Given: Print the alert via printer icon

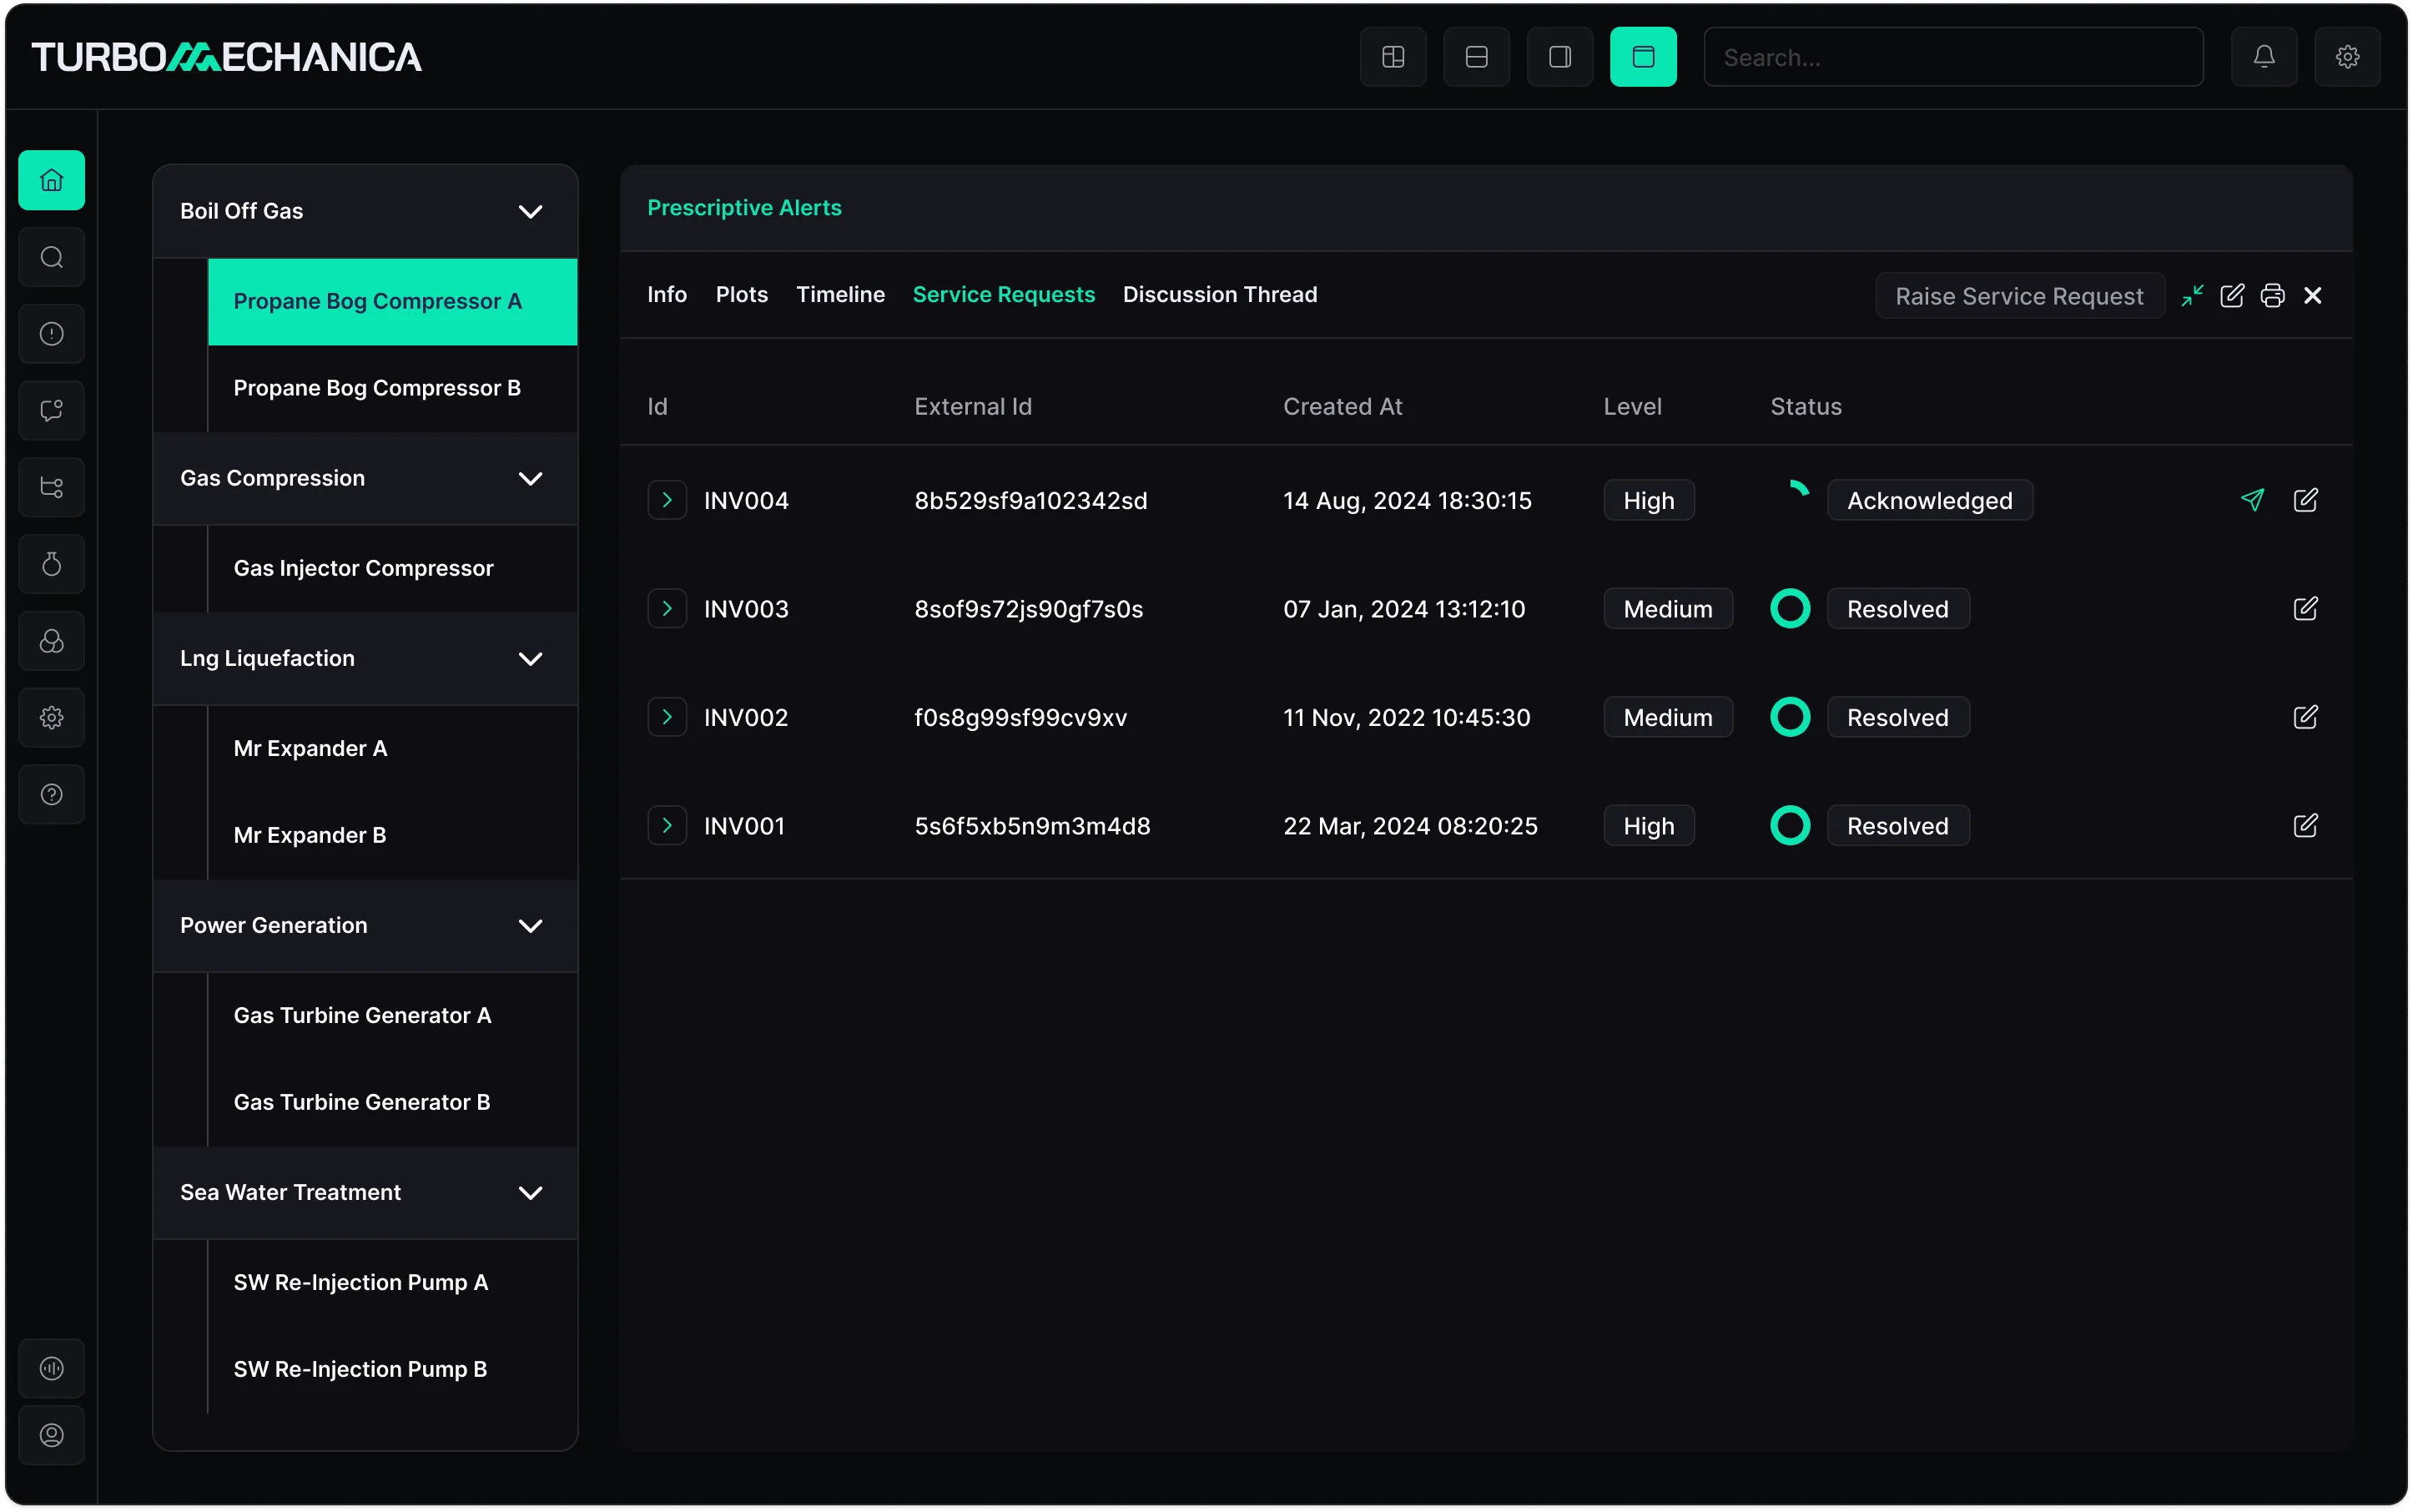Looking at the screenshot, I should click(x=2272, y=296).
